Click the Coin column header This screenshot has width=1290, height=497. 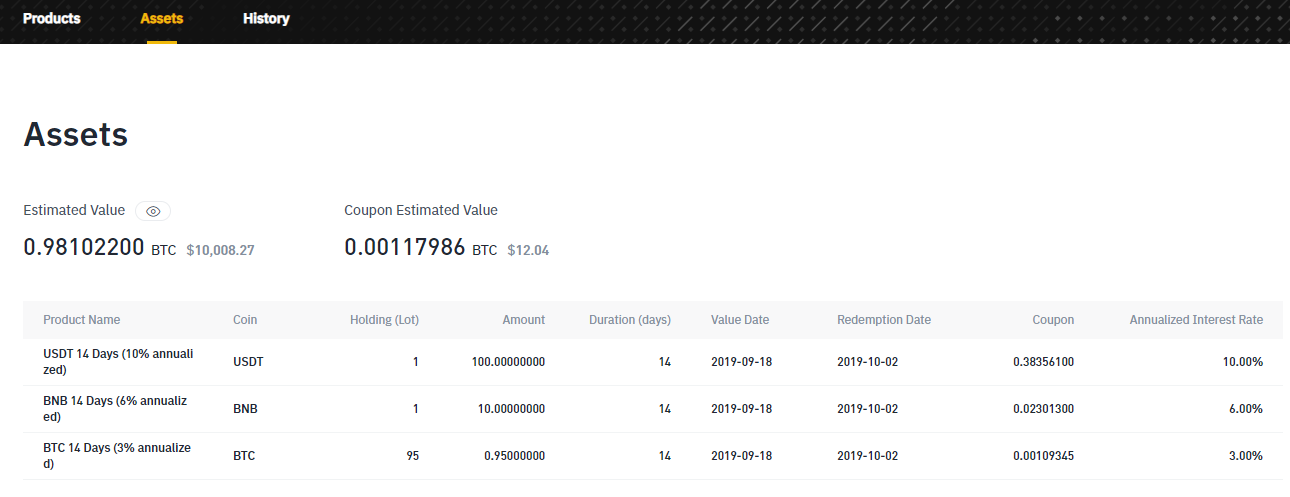click(x=245, y=320)
